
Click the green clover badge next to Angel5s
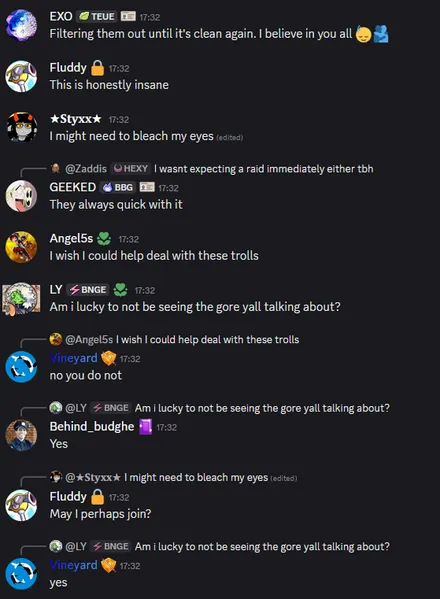coord(104,239)
